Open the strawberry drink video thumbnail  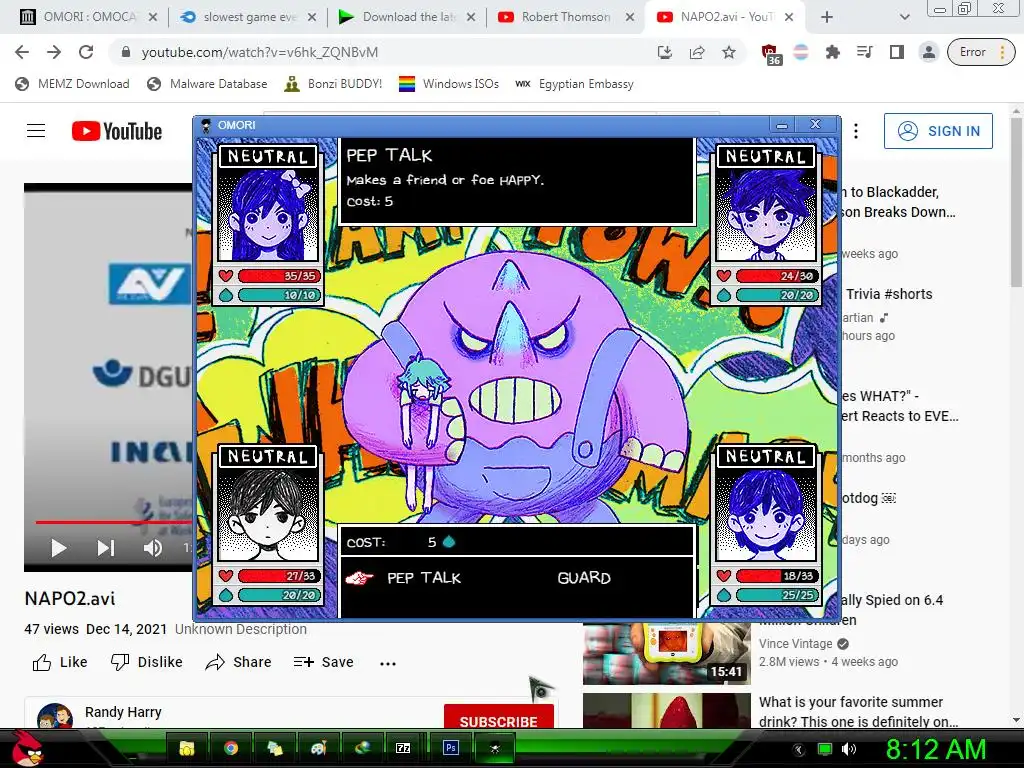[x=667, y=711]
